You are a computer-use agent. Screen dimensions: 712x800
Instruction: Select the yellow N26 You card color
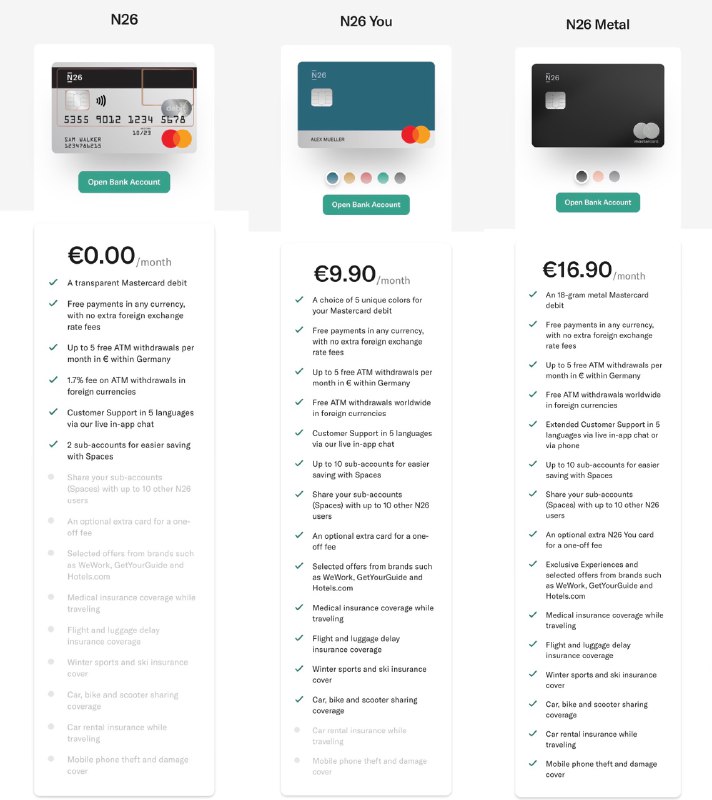pos(349,178)
